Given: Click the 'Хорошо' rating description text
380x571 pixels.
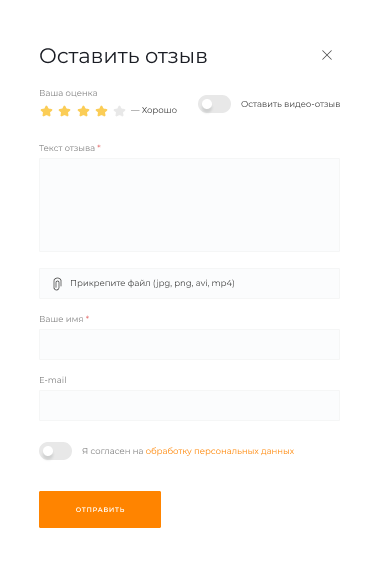Looking at the screenshot, I should (x=159, y=110).
